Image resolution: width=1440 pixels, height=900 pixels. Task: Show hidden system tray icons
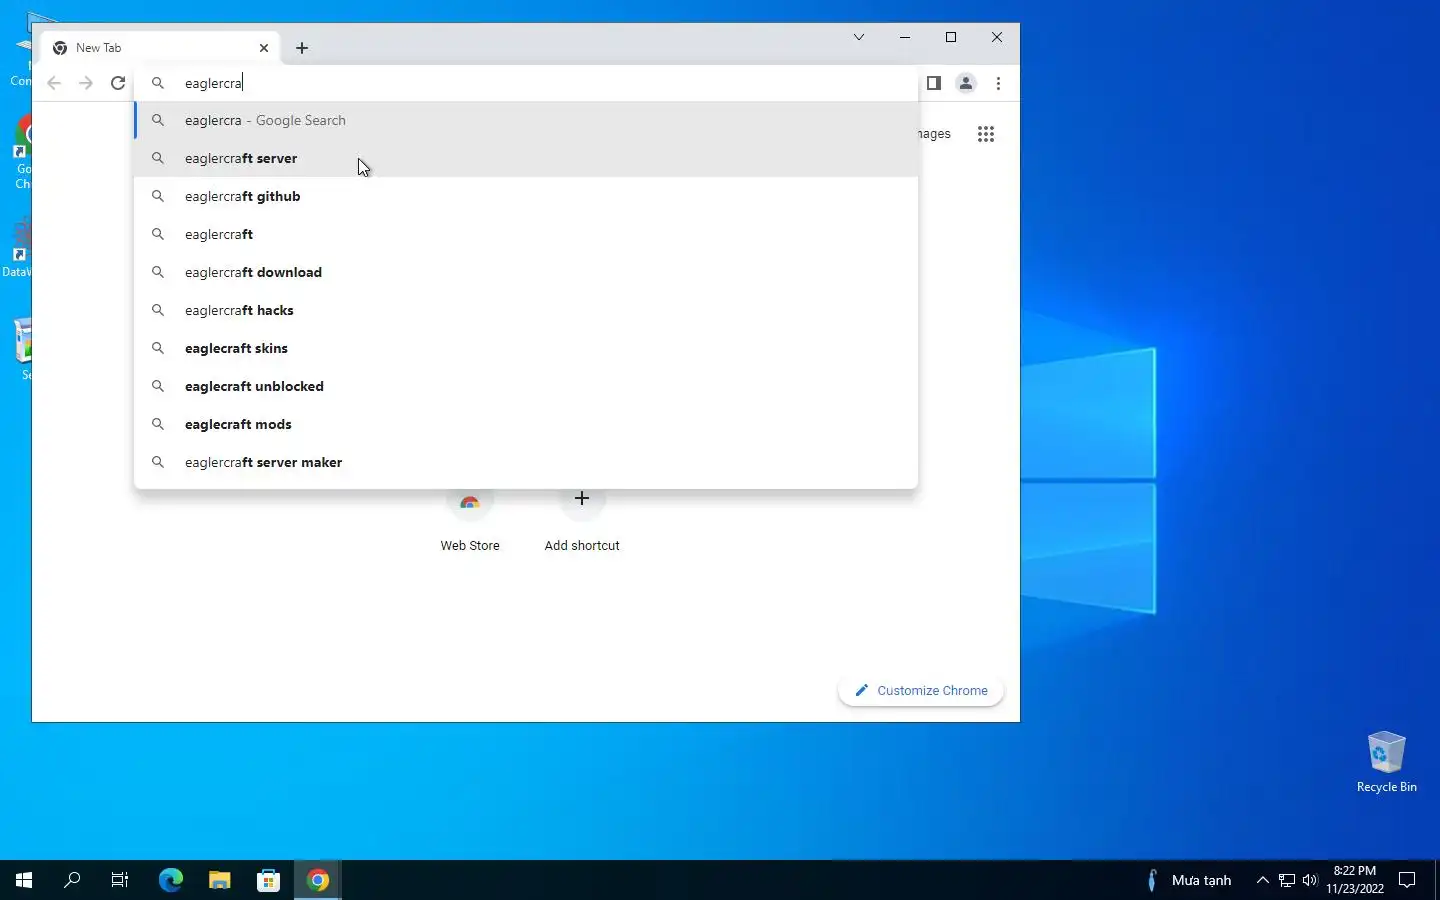point(1263,880)
